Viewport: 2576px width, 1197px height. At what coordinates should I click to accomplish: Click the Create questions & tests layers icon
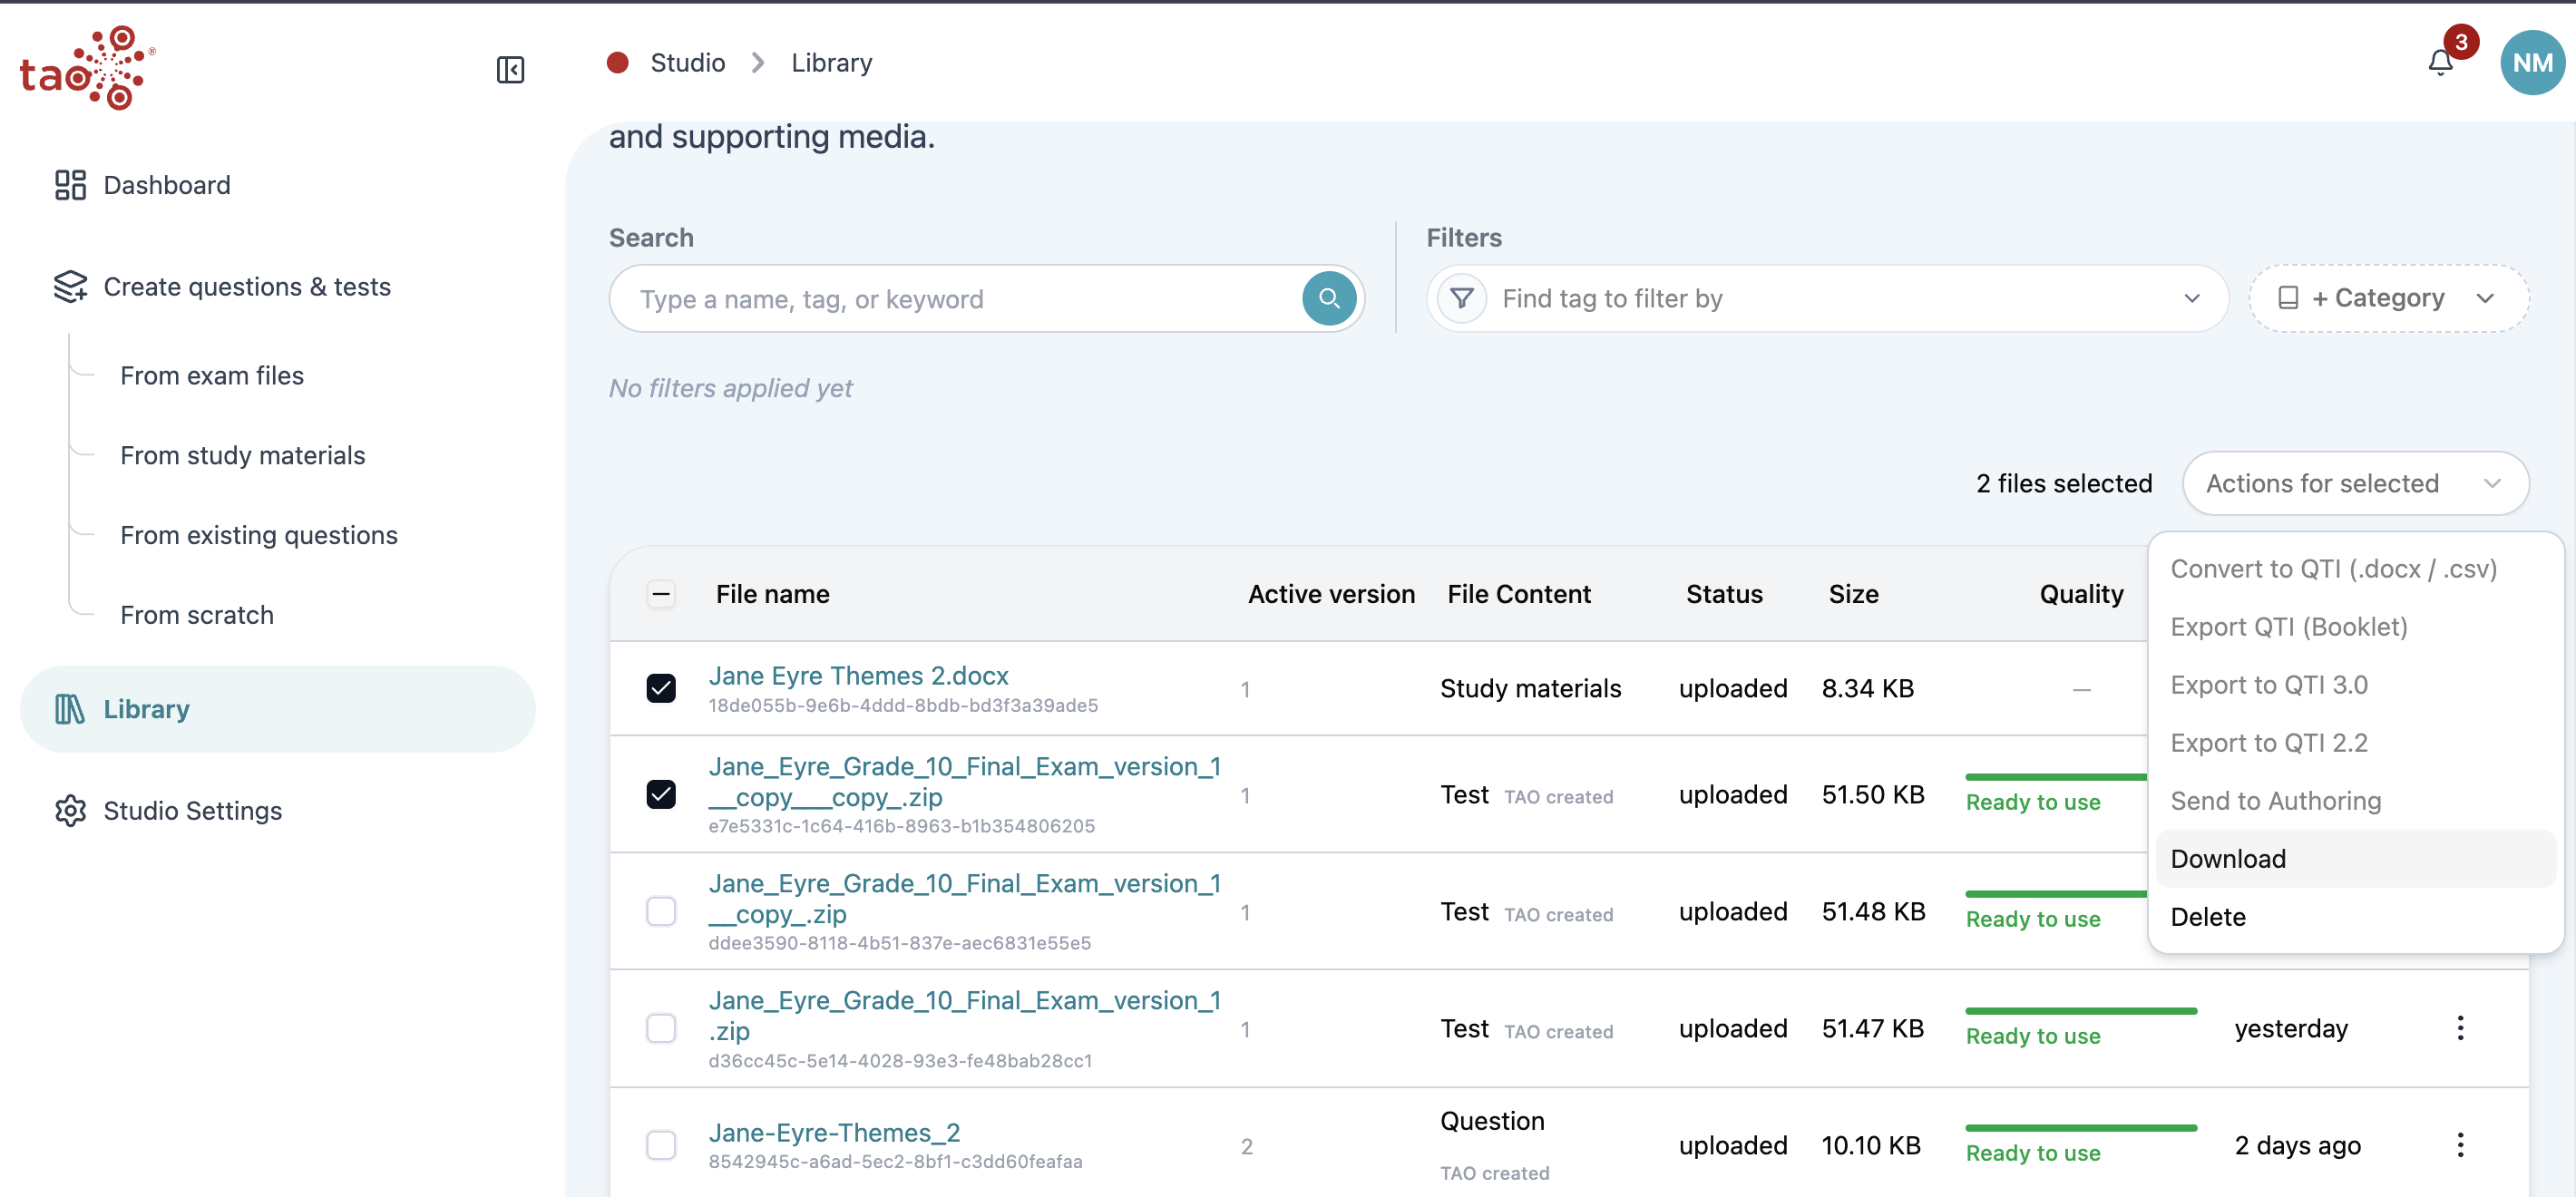coord(70,287)
